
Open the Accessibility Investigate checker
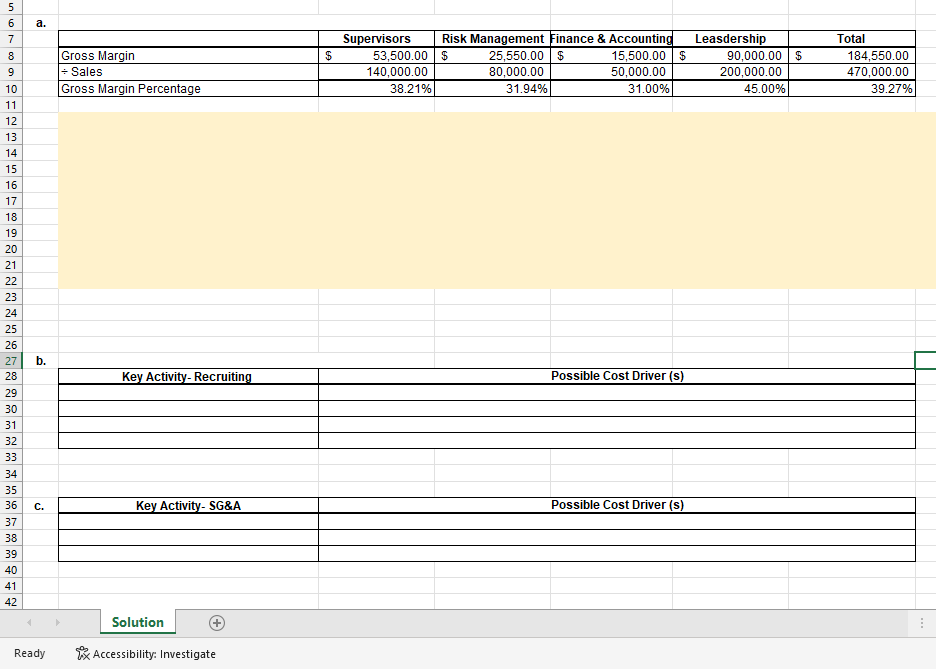(x=145, y=653)
